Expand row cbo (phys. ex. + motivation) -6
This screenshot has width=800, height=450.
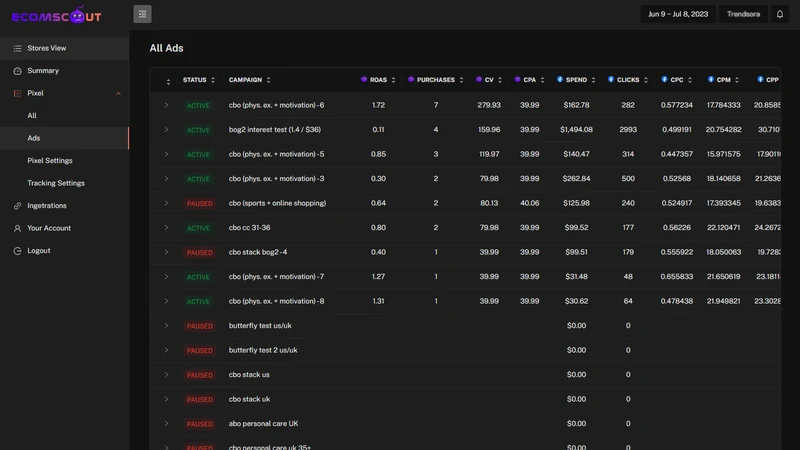(166, 105)
